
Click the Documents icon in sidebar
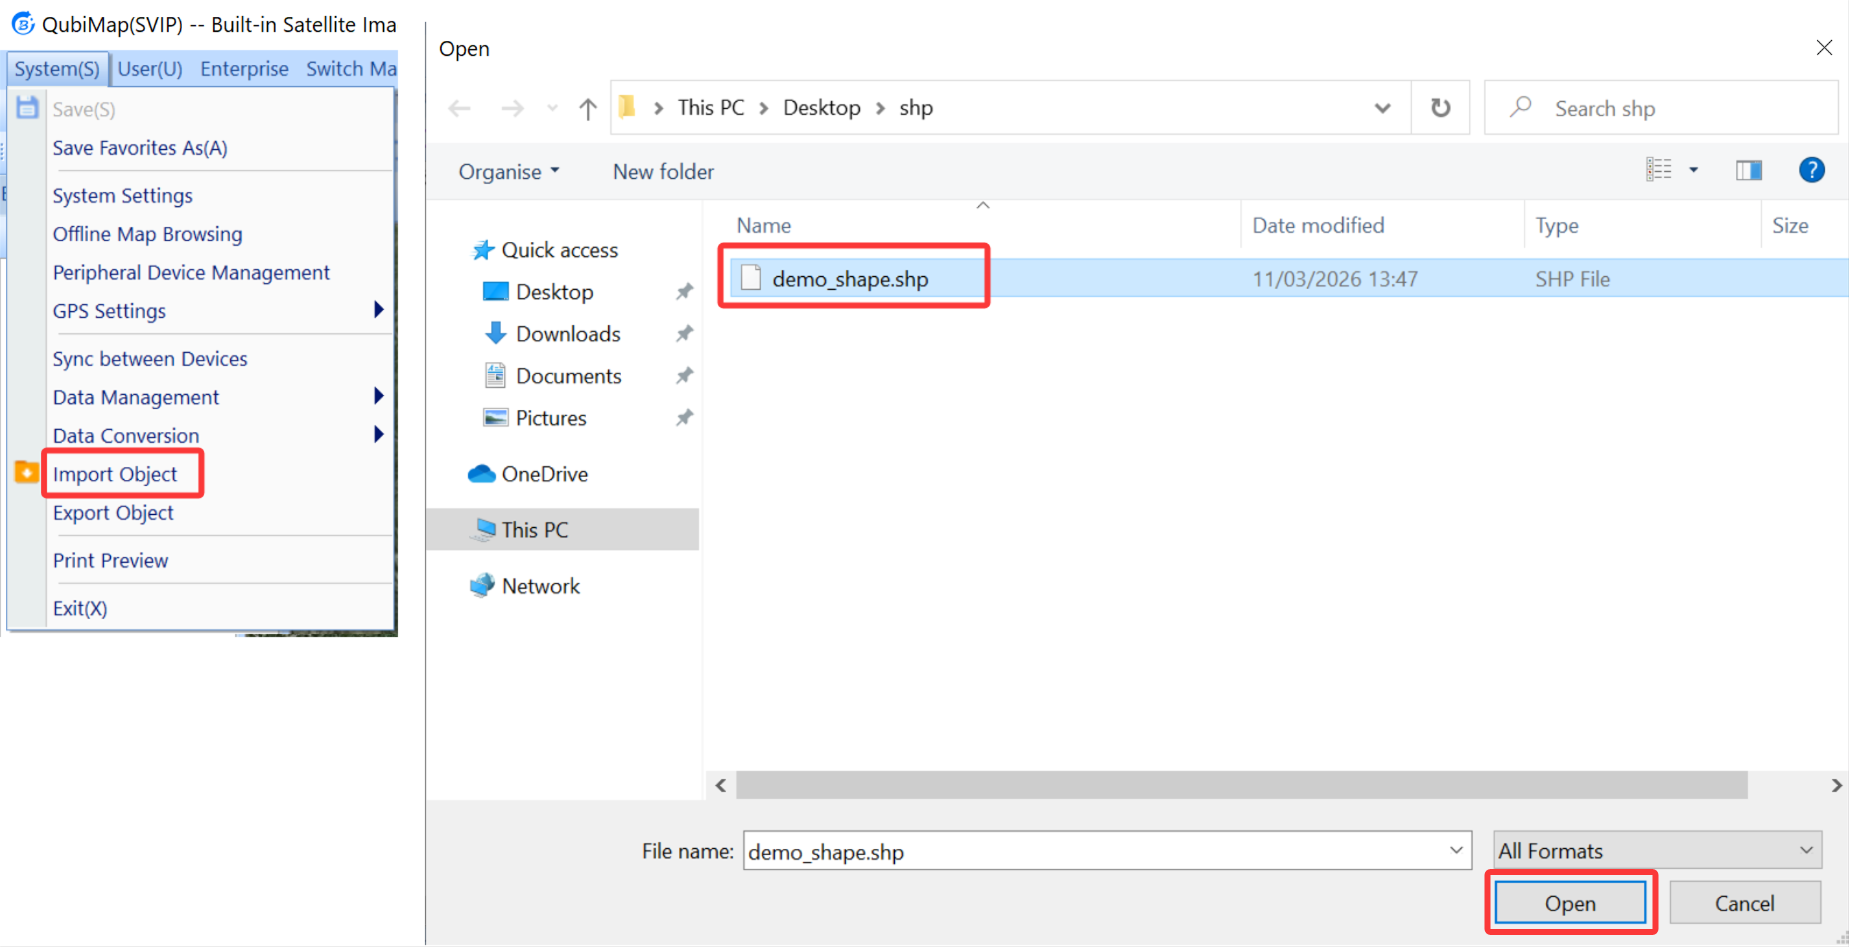point(496,375)
